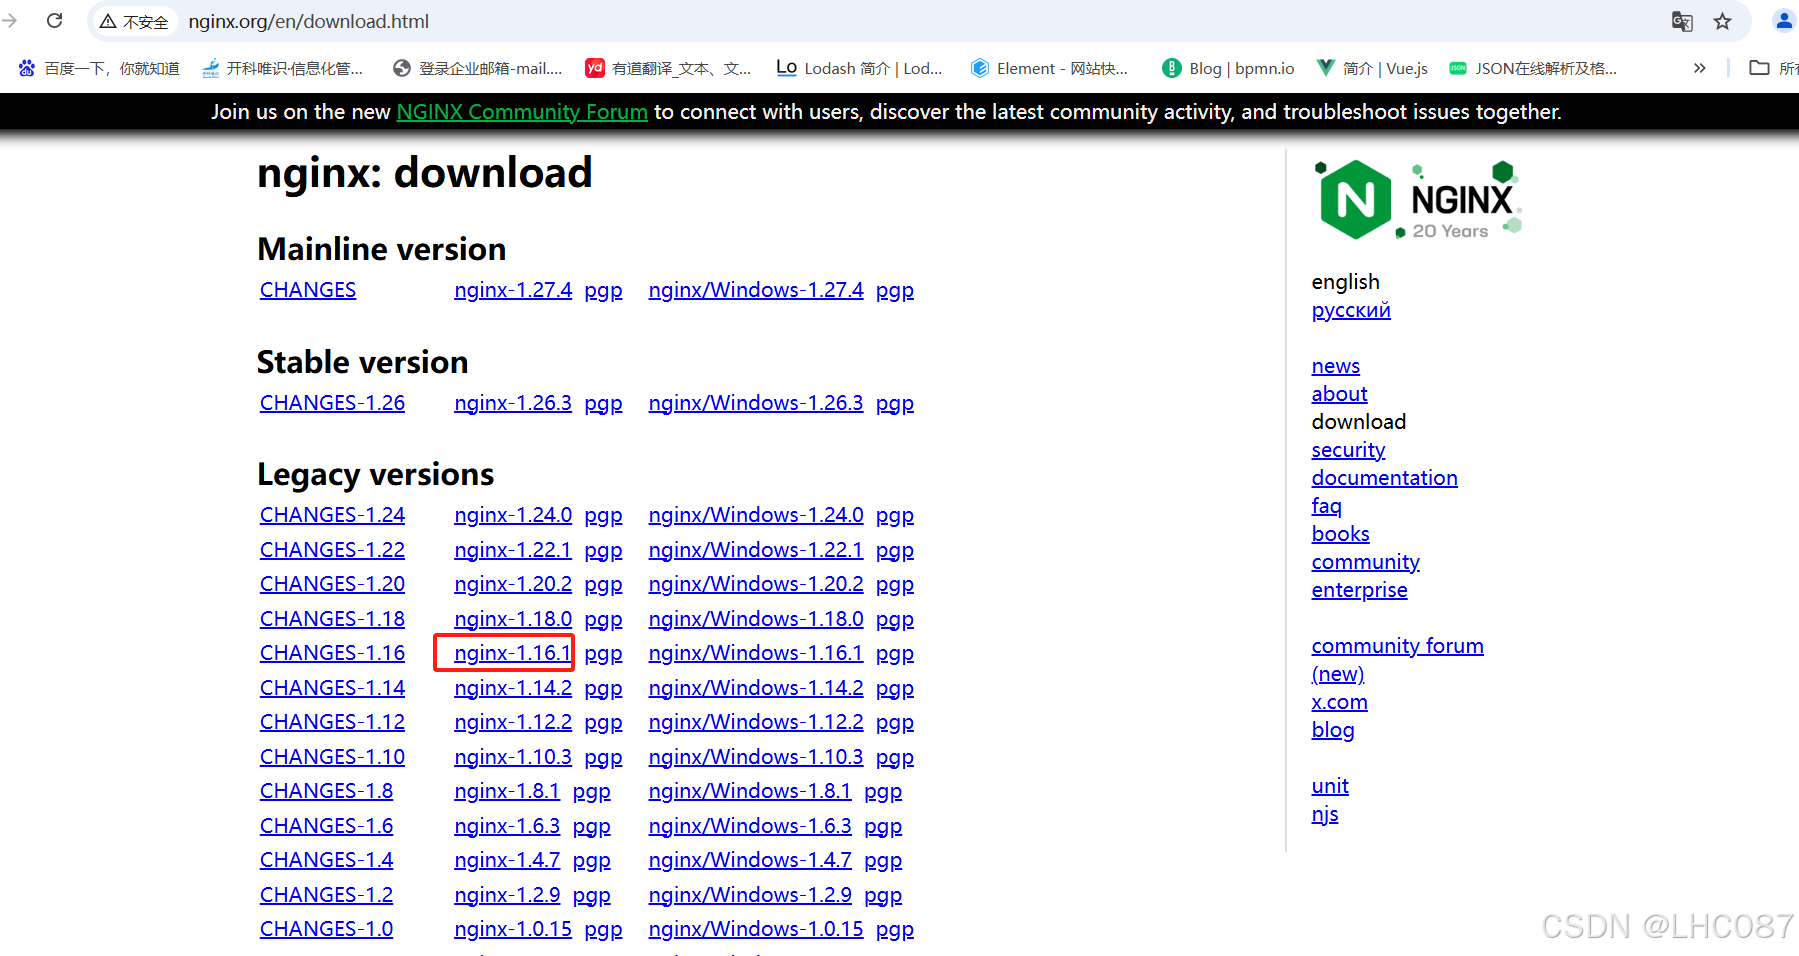
Task: Open pgp signature next to nginx-1.26.3
Action: pyautogui.click(x=603, y=404)
